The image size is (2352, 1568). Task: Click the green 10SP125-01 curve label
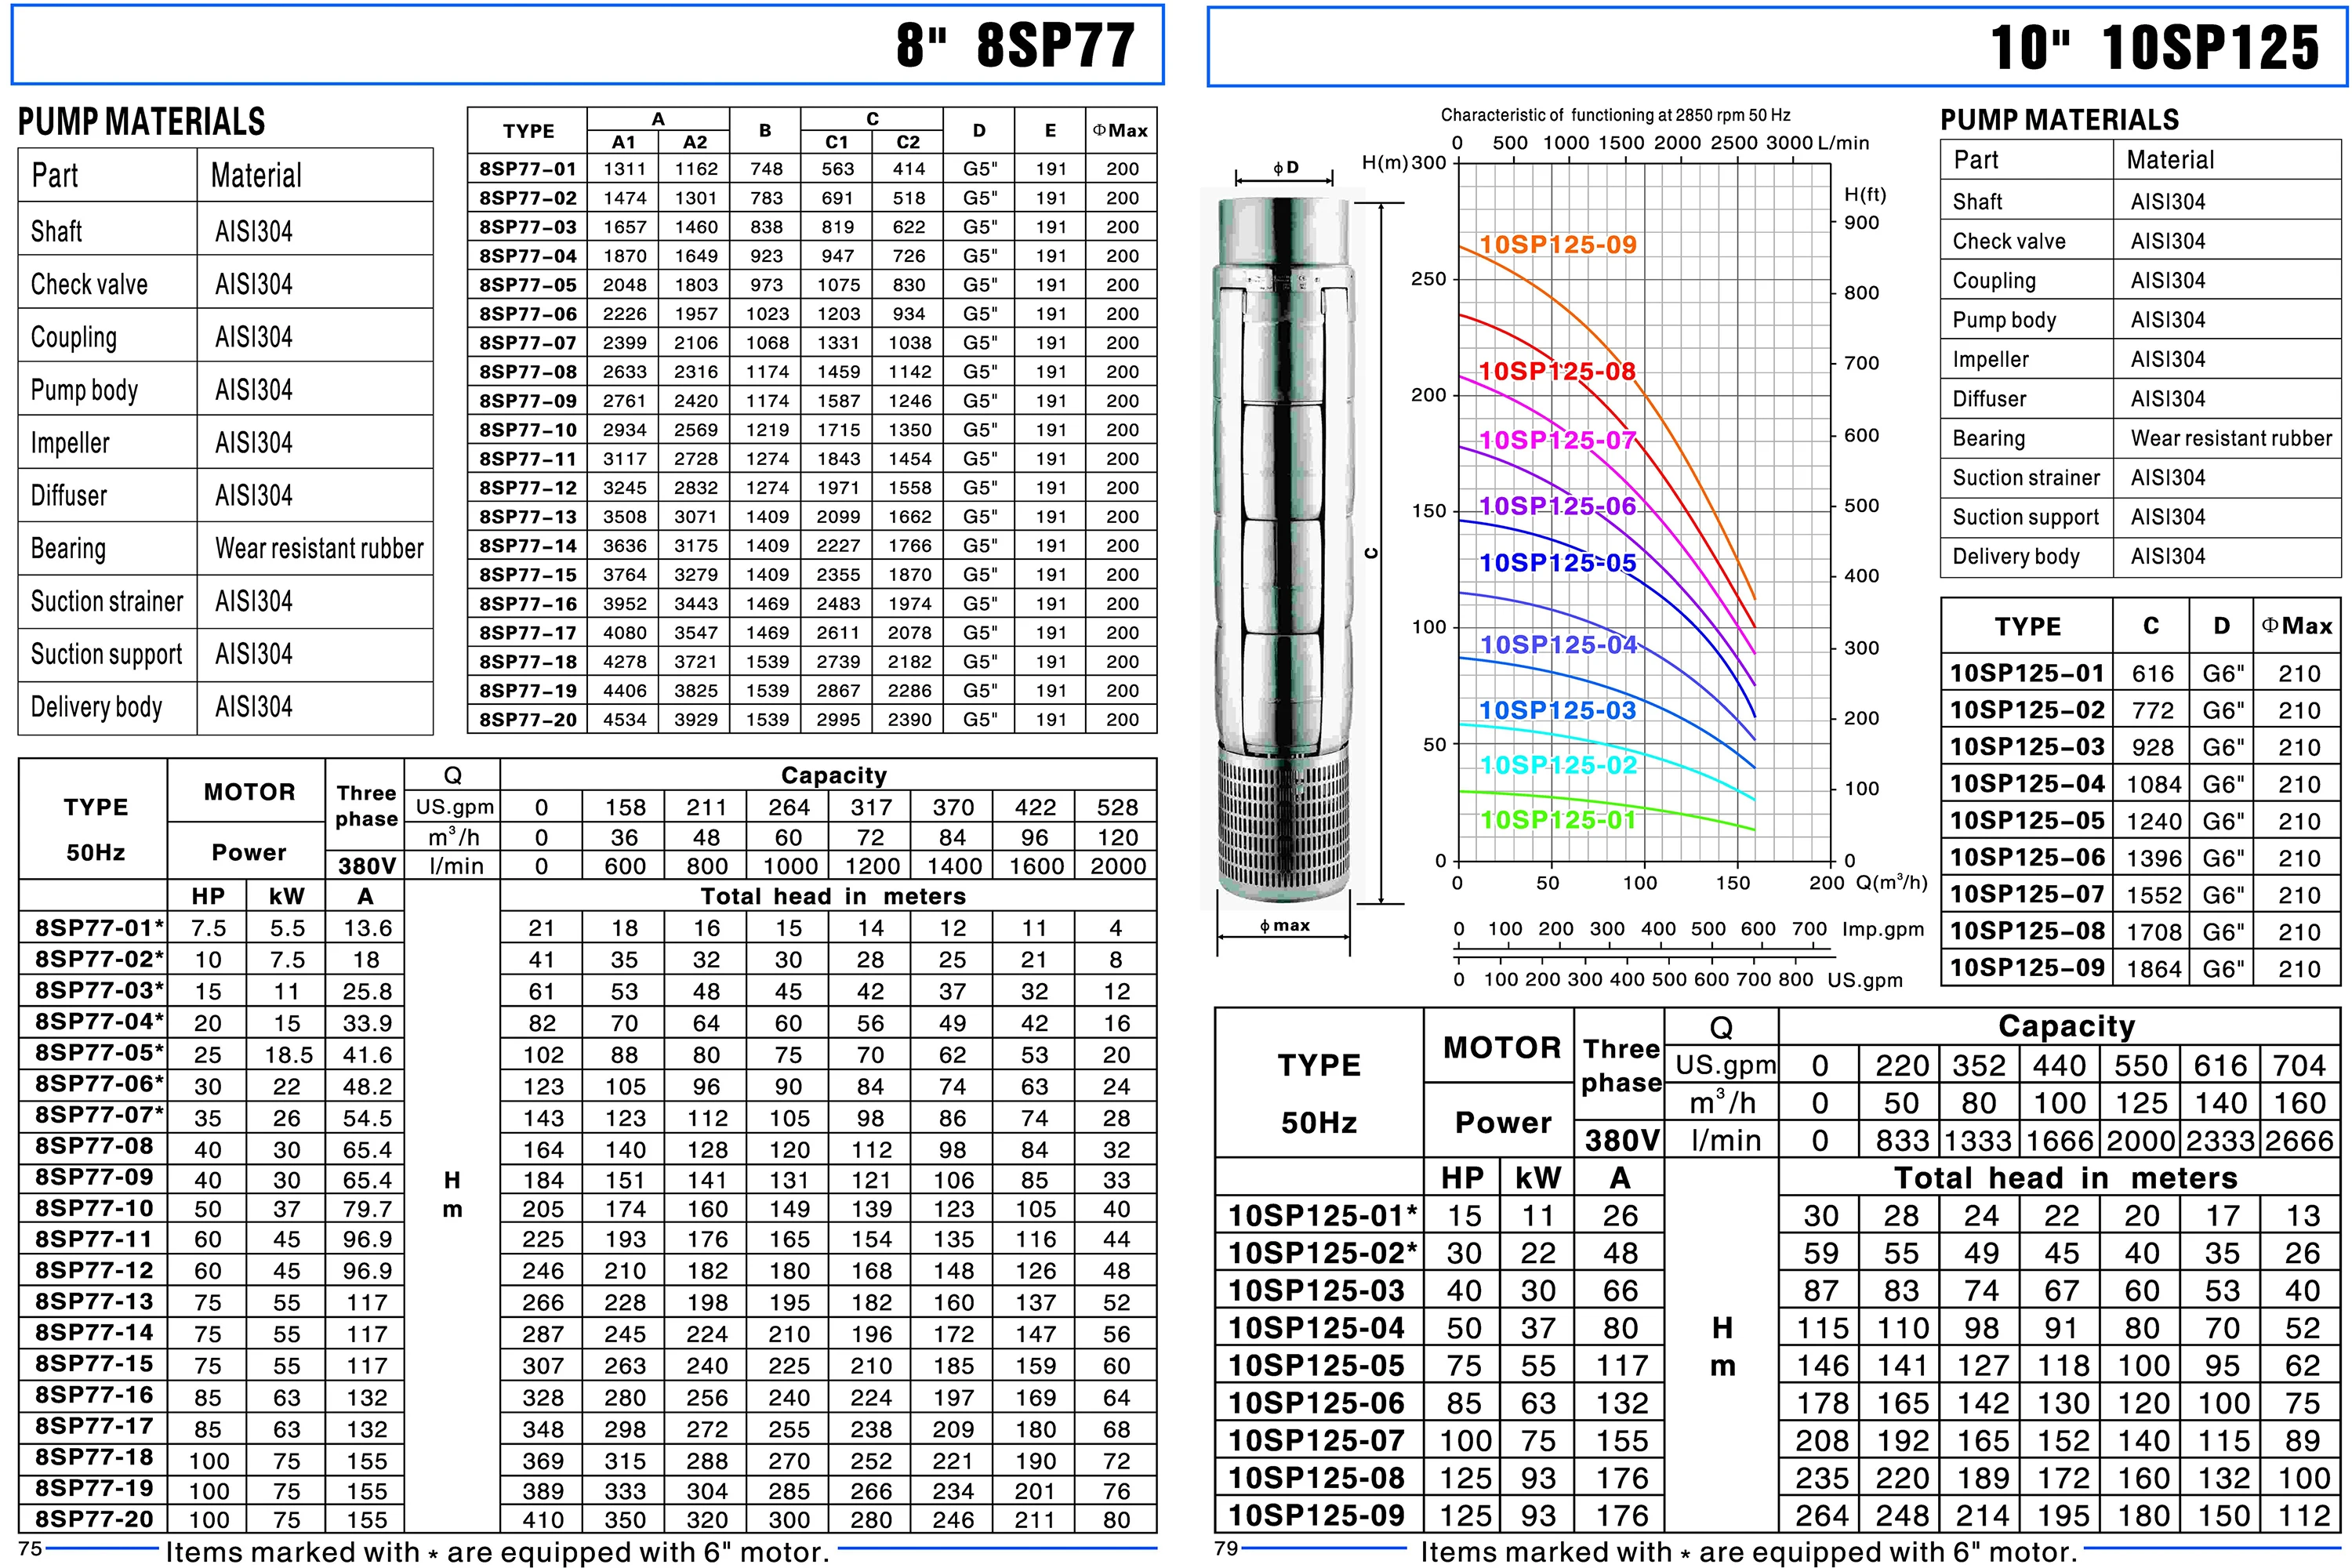click(x=1557, y=820)
